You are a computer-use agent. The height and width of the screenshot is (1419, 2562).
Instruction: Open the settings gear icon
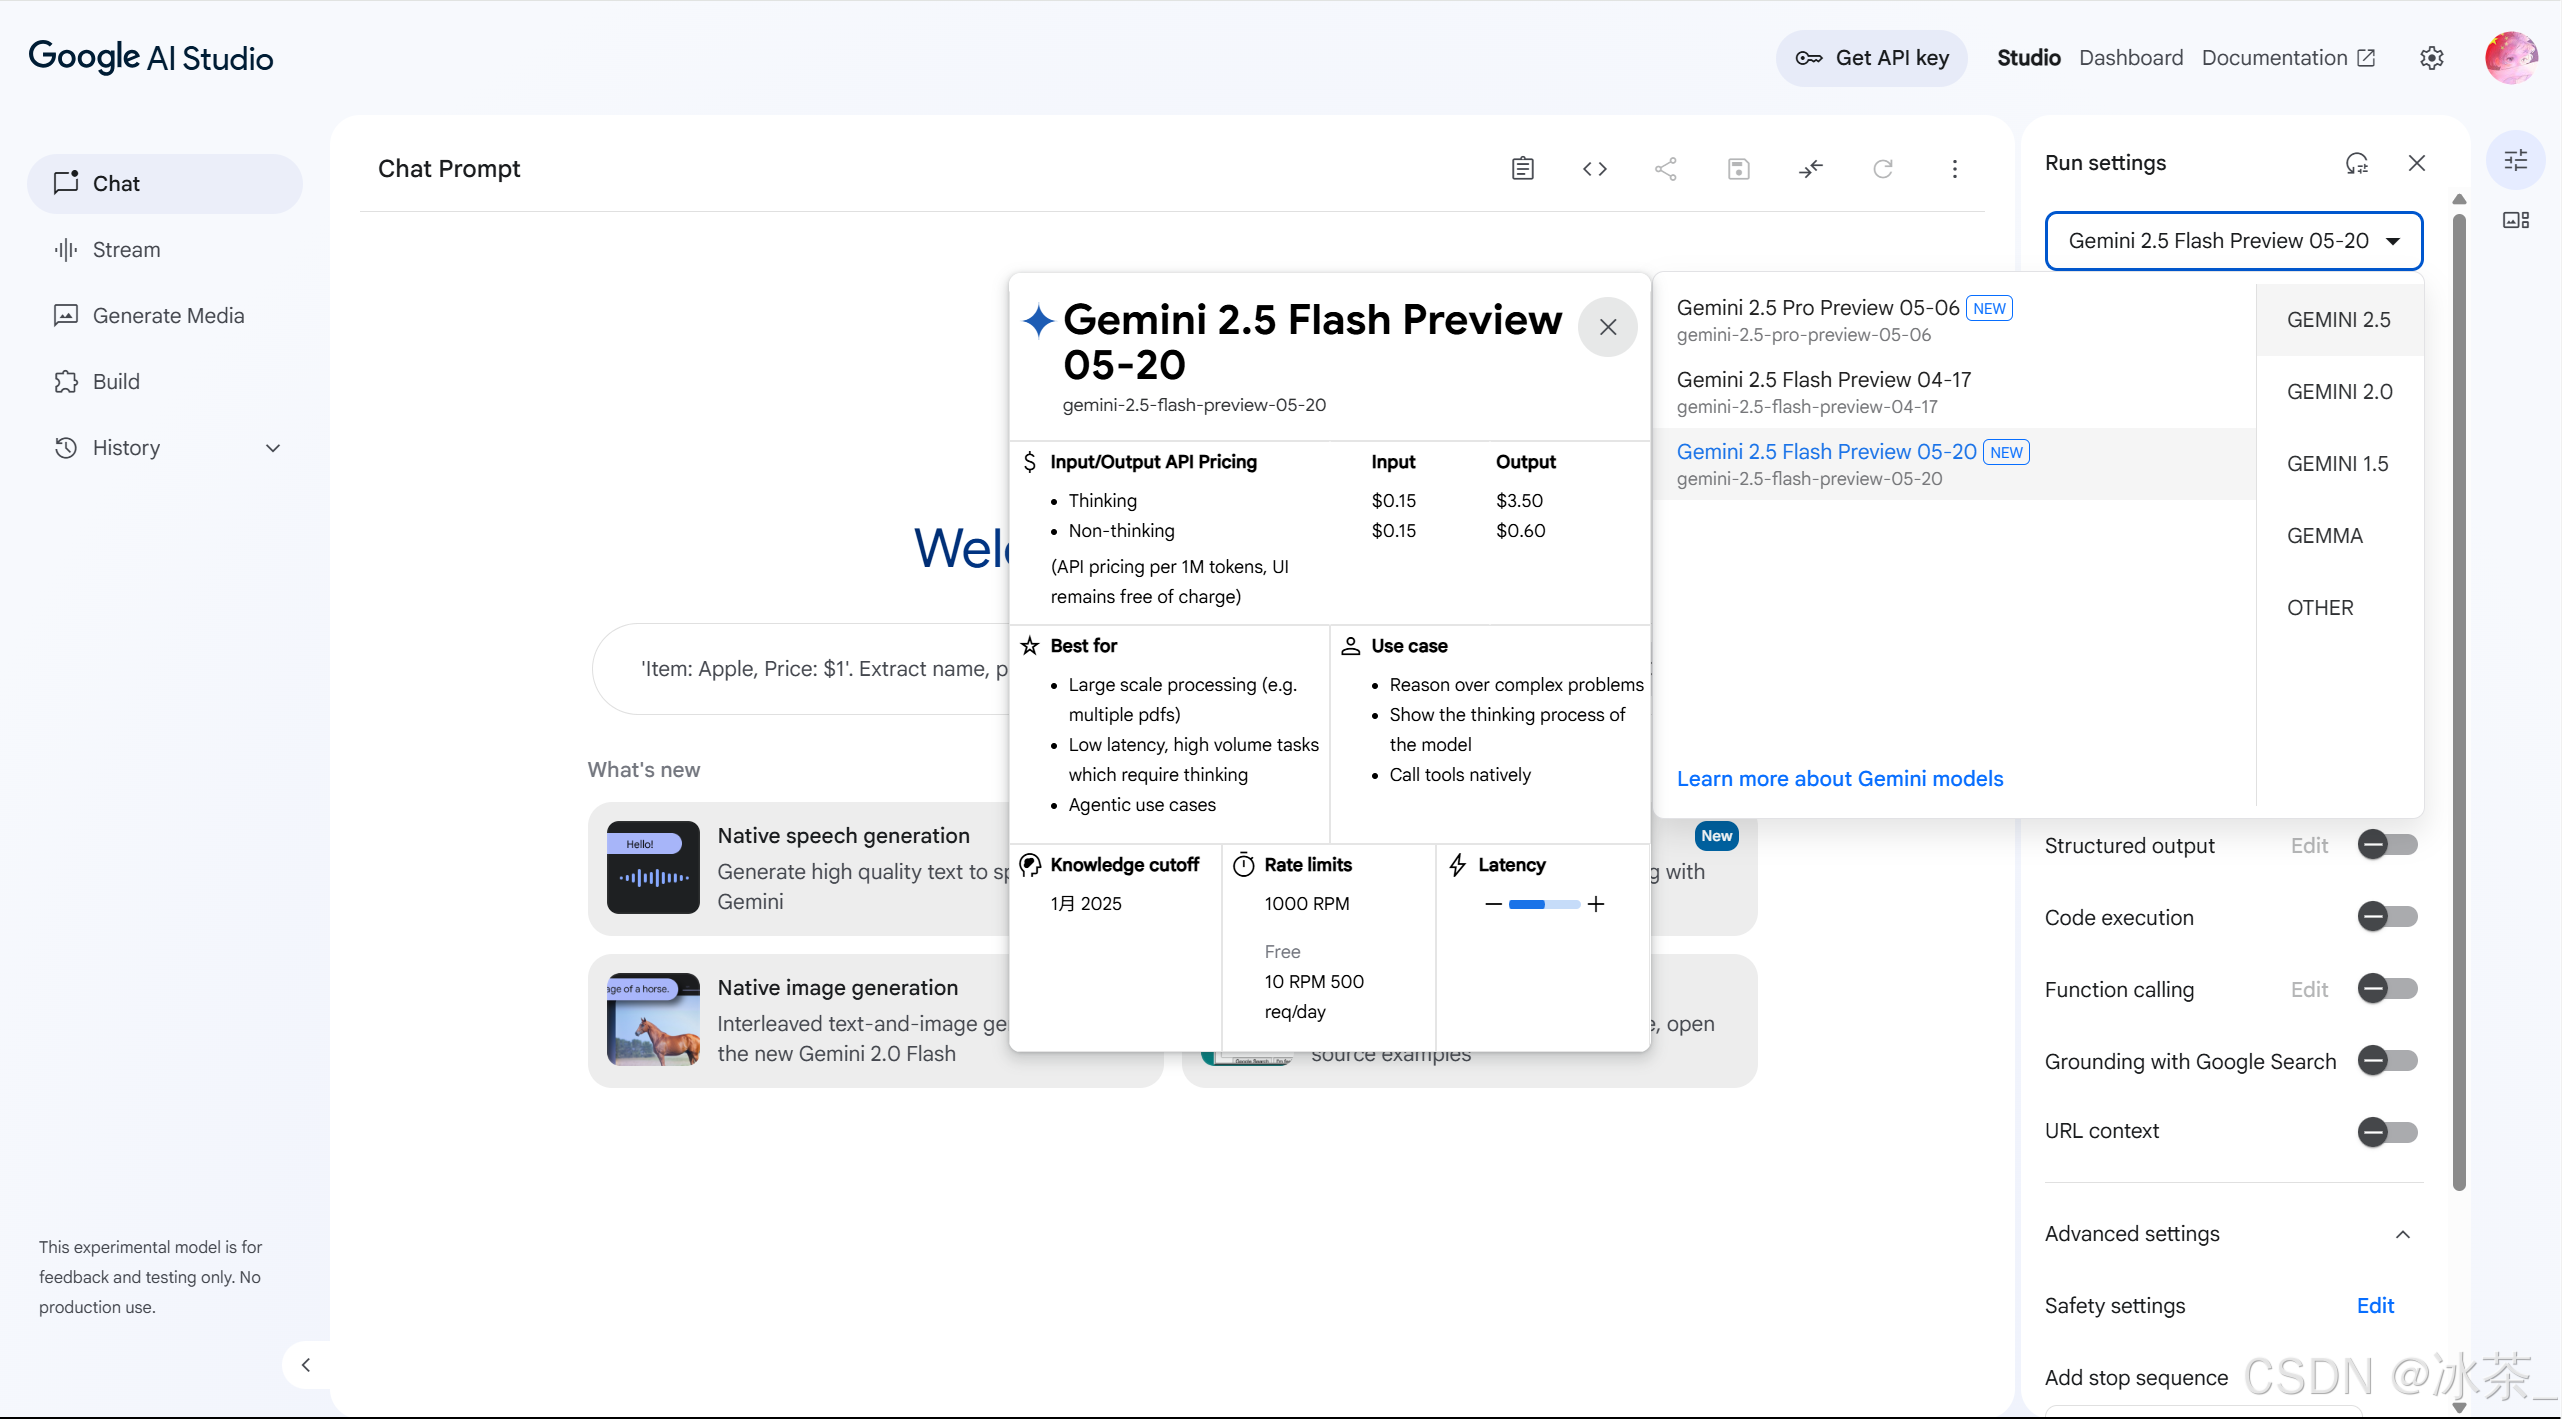point(2431,58)
